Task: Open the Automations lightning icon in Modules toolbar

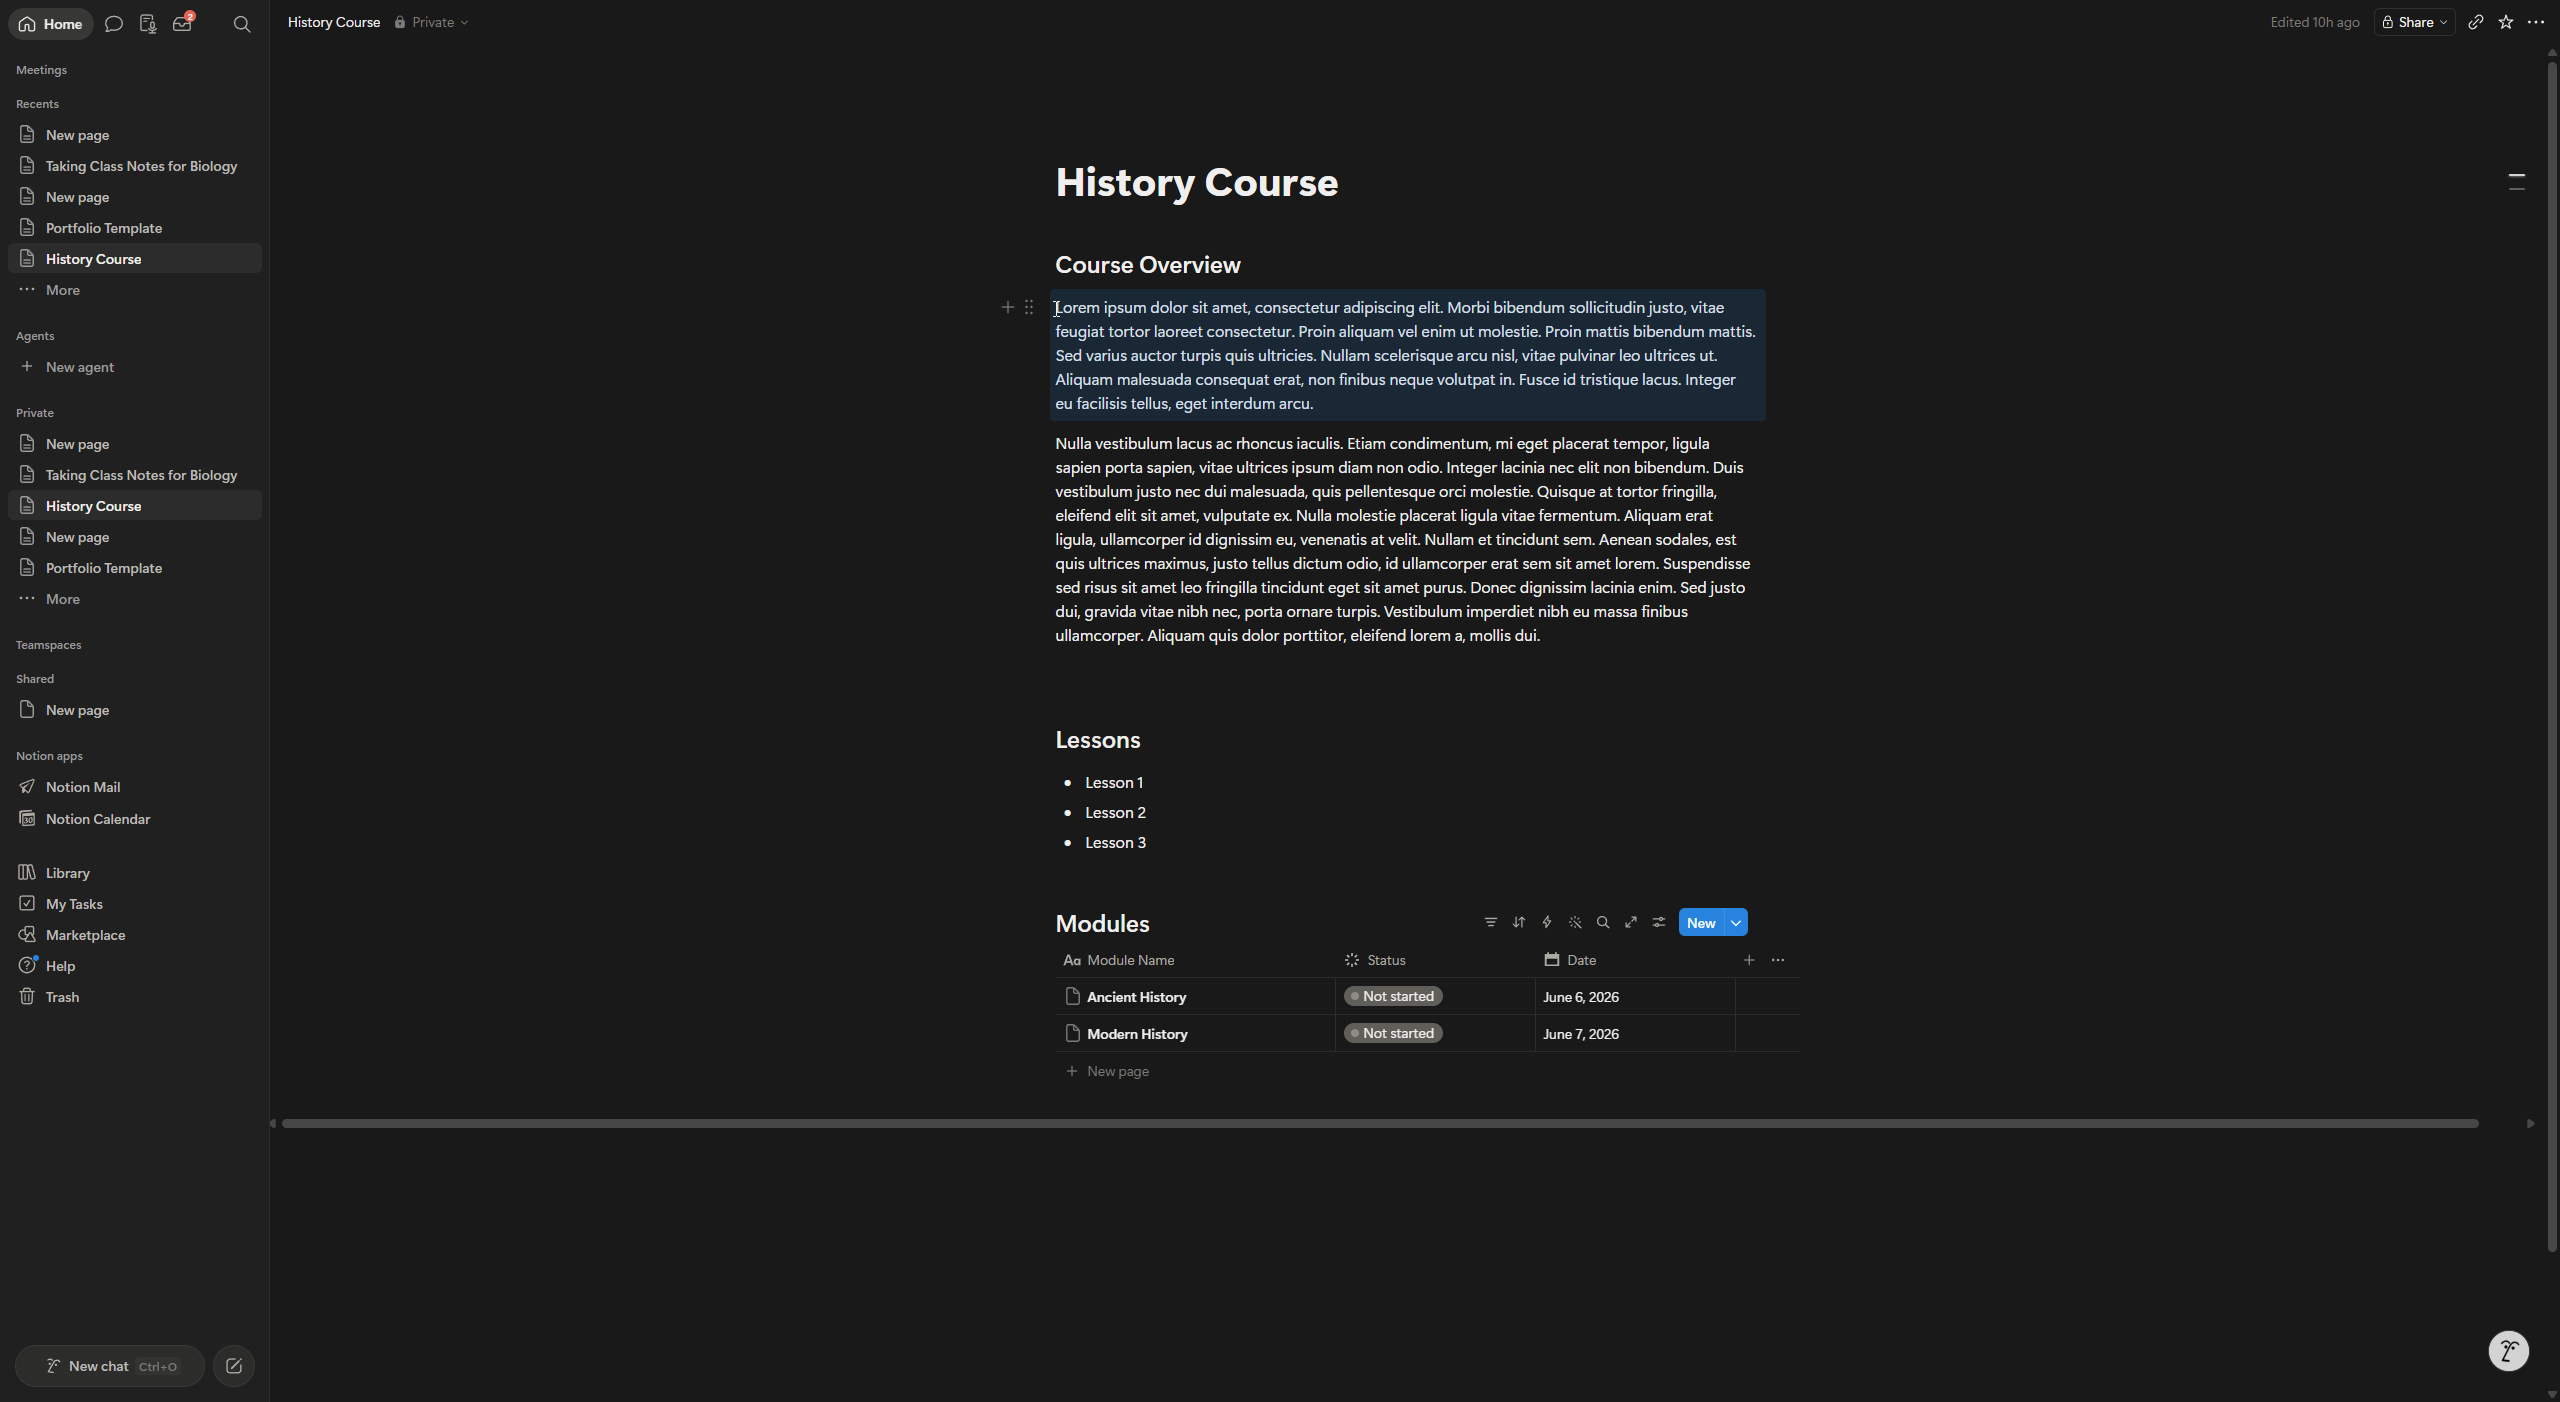Action: [1547, 922]
